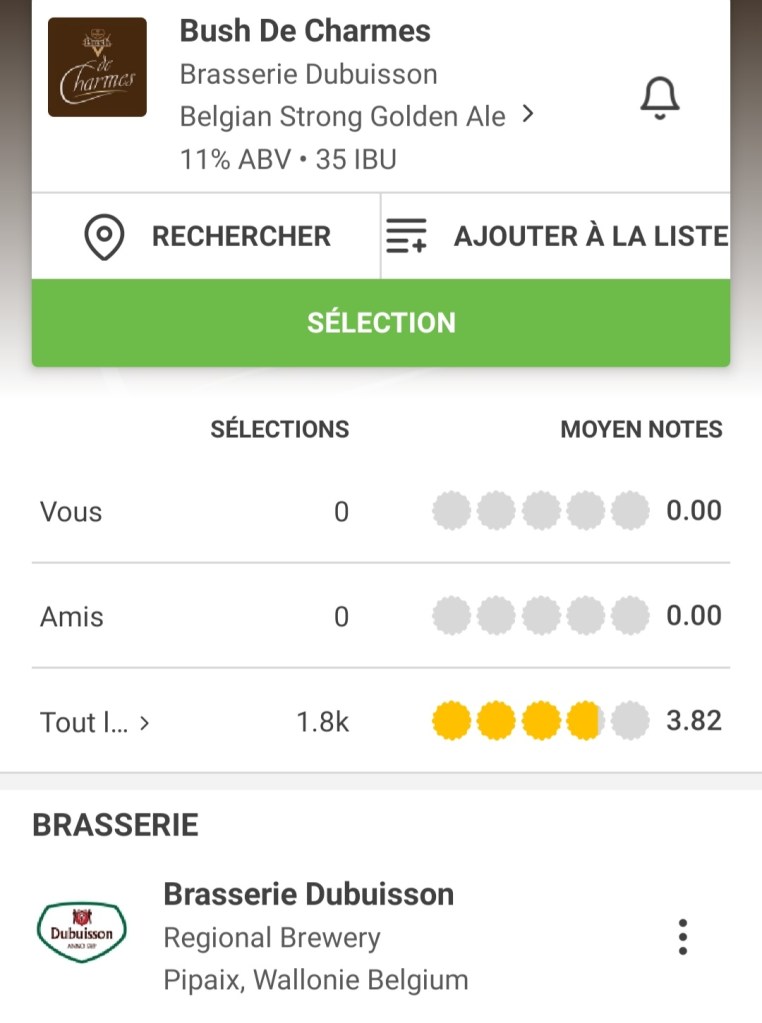
Task: Tap AJOUTER À LA LISTE
Action: pos(590,237)
